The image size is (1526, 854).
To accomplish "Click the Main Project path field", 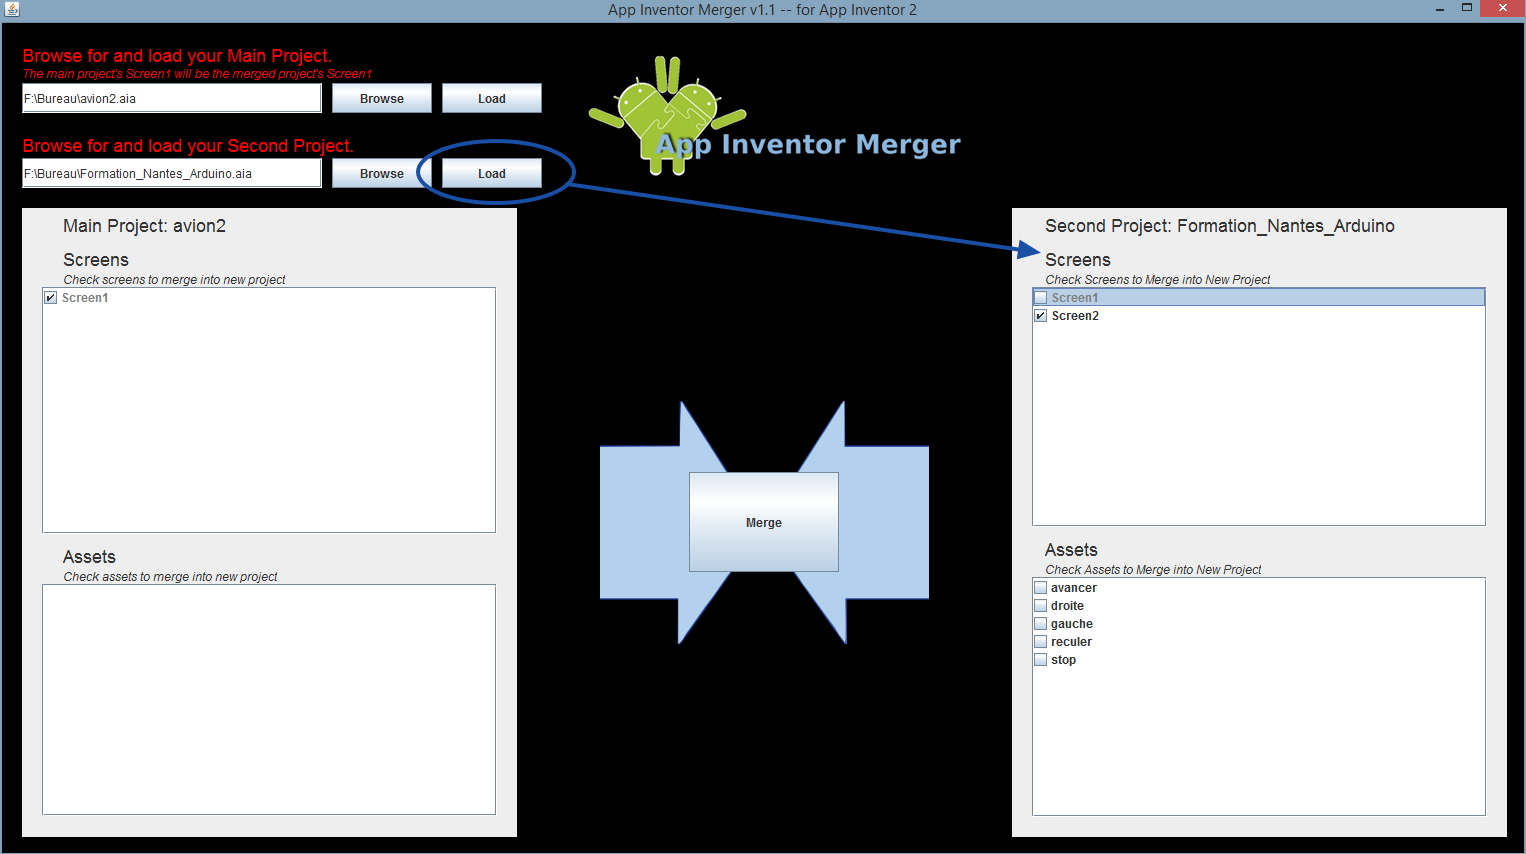I will pos(171,98).
